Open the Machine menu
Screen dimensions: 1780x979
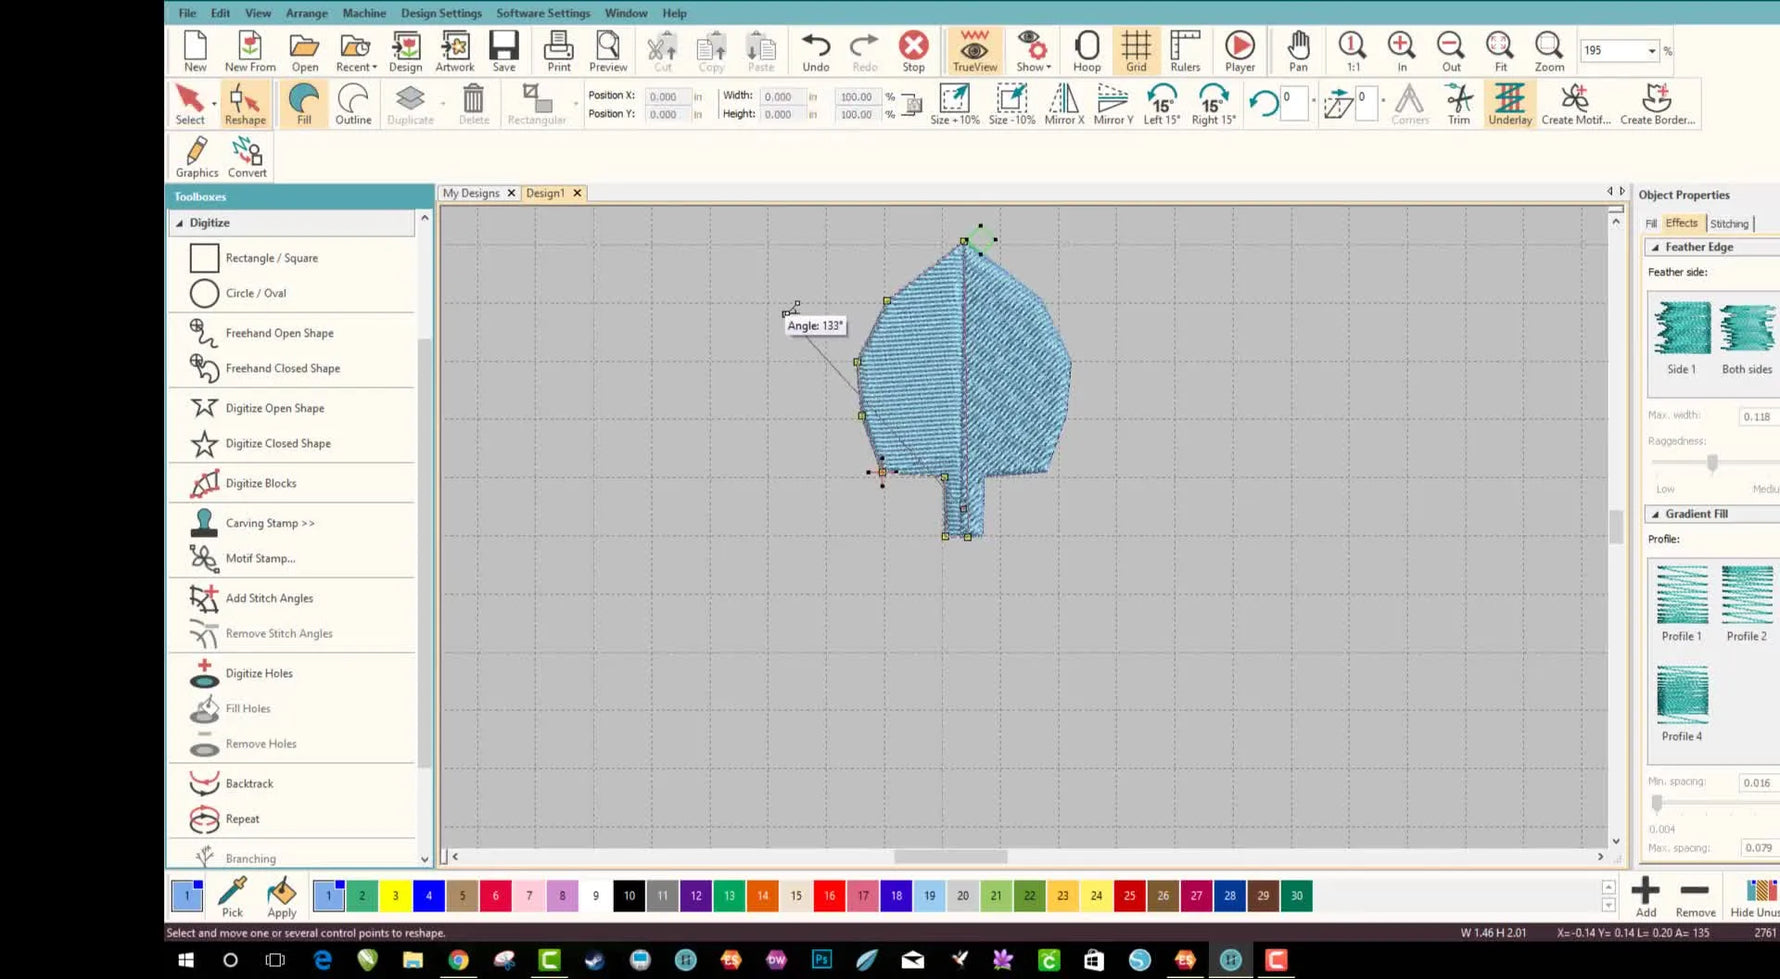click(x=364, y=13)
